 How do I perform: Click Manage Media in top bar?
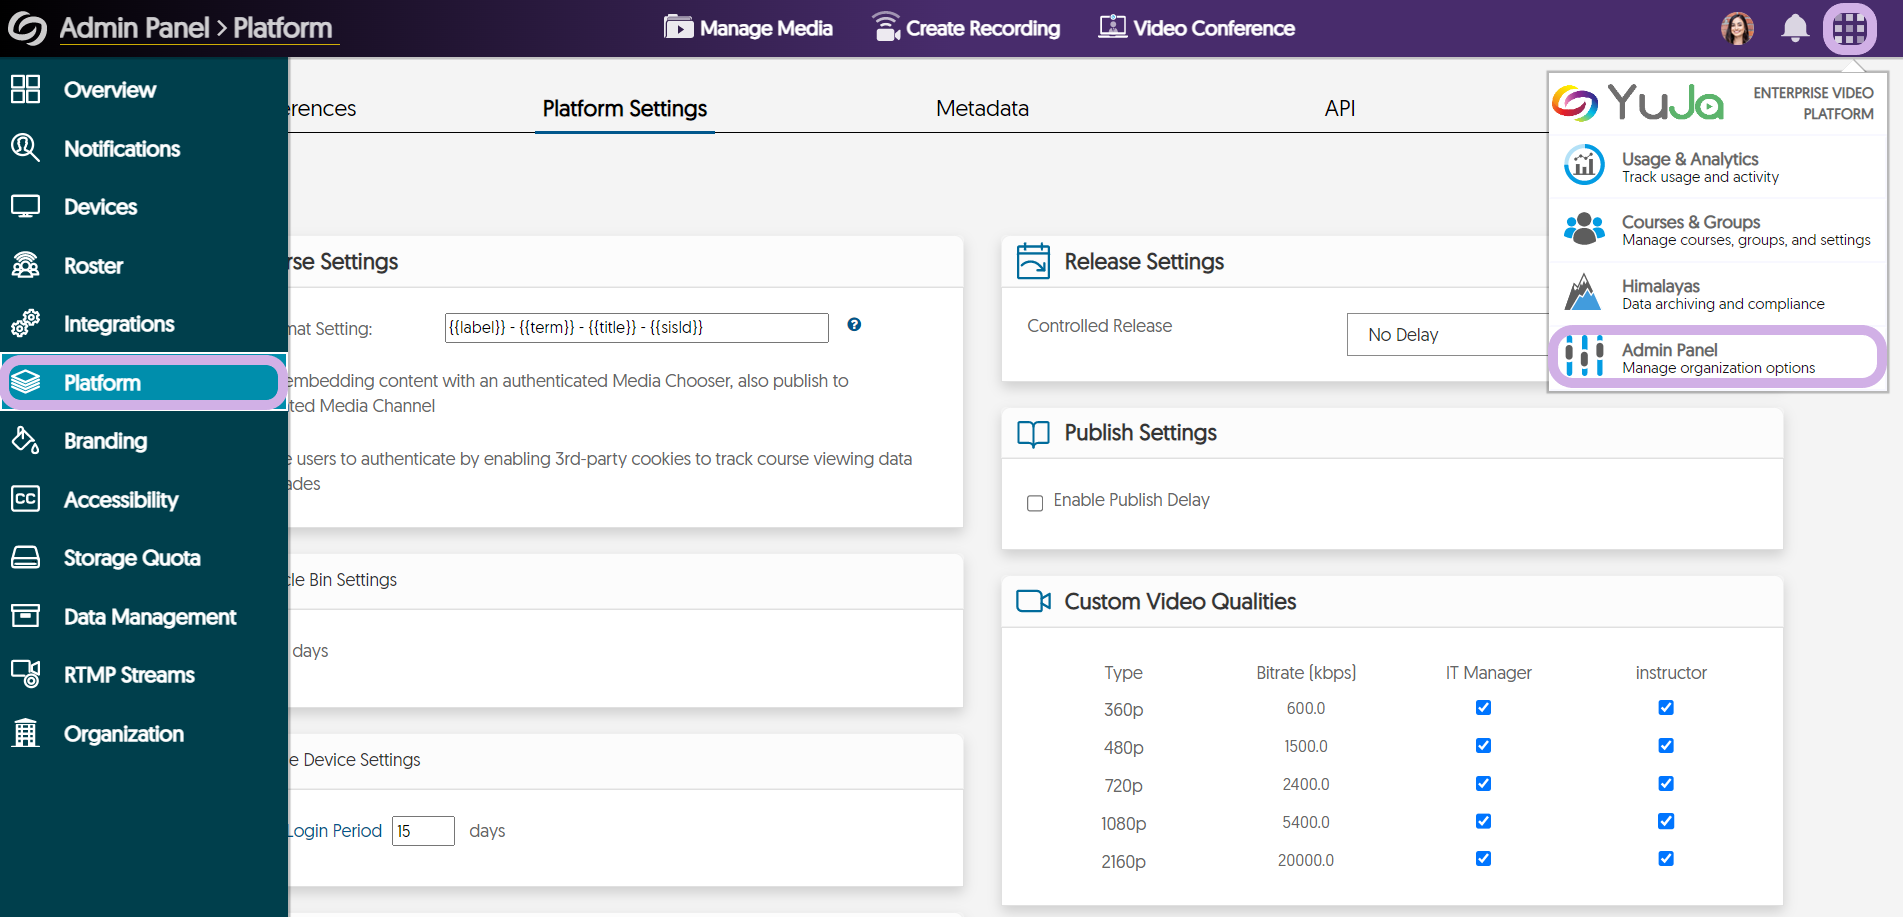748,28
